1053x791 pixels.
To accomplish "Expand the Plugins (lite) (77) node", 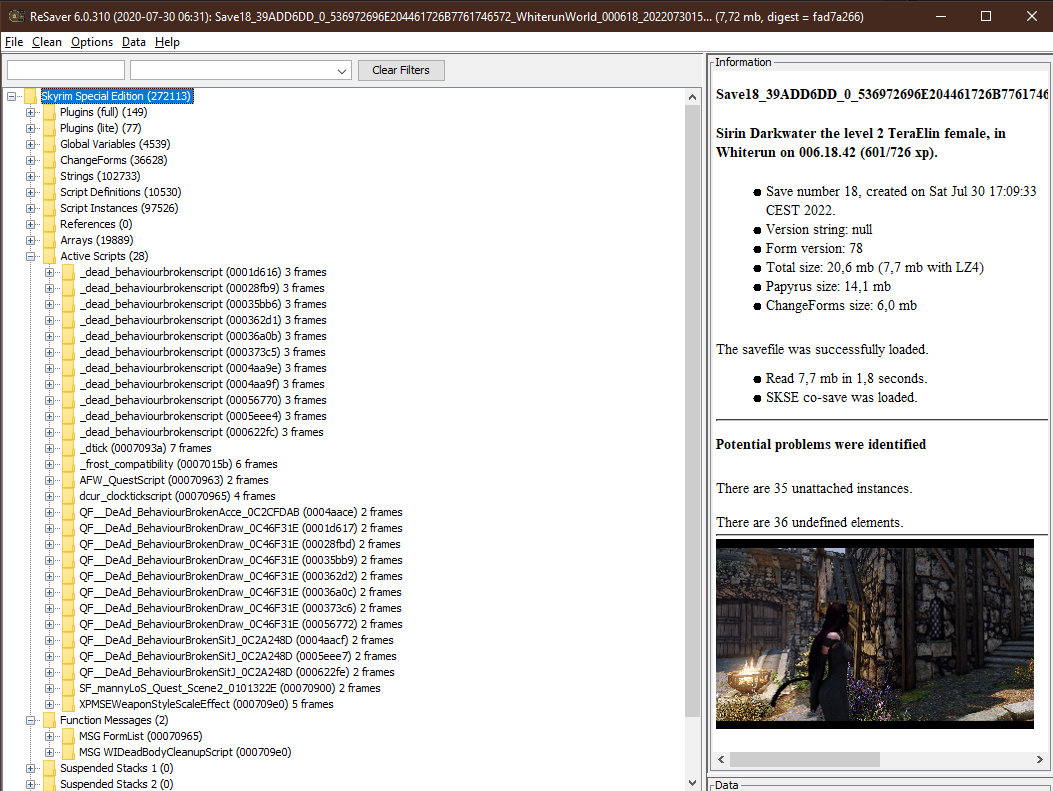I will pos(30,128).
